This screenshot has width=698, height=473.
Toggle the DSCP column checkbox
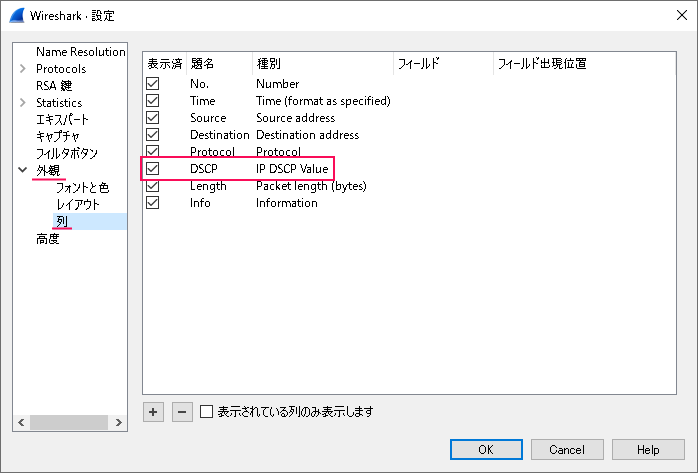[x=153, y=169]
